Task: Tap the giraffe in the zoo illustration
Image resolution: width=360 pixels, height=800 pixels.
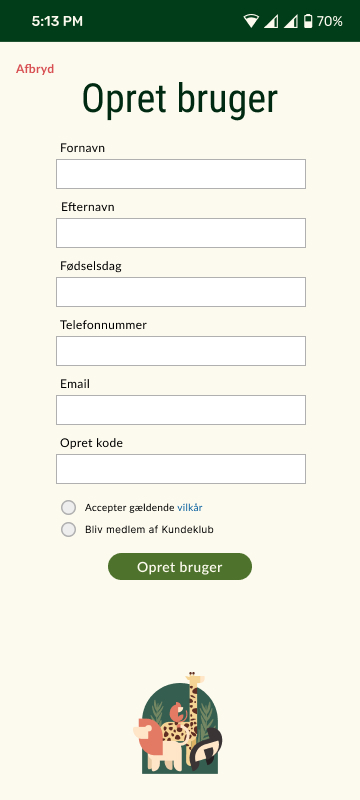Action: 193,714
